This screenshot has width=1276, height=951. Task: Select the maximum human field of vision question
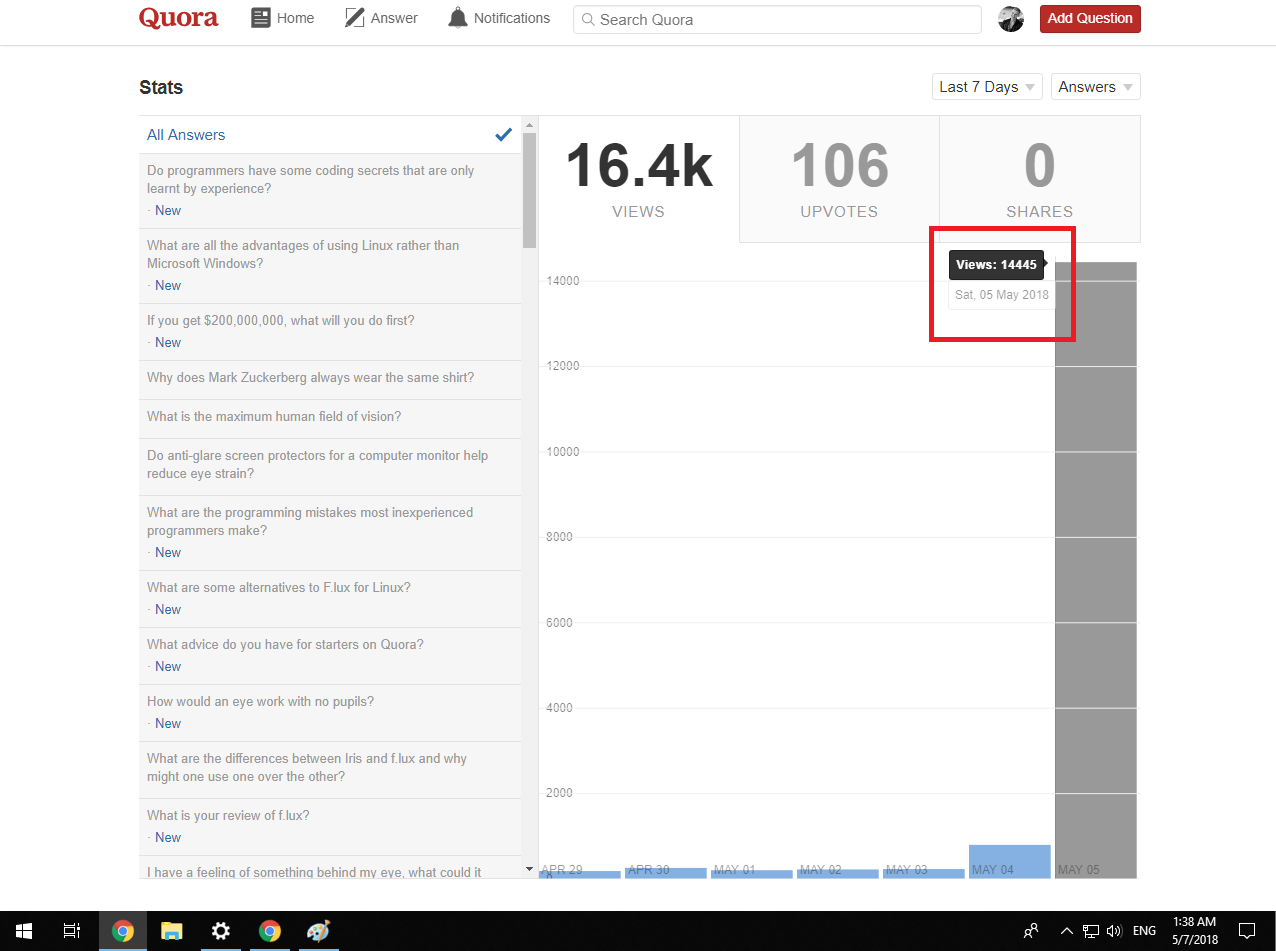274,417
